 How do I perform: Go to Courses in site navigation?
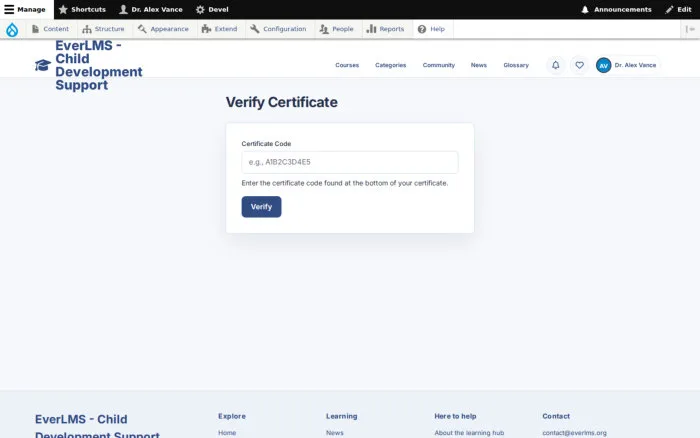[347, 65]
